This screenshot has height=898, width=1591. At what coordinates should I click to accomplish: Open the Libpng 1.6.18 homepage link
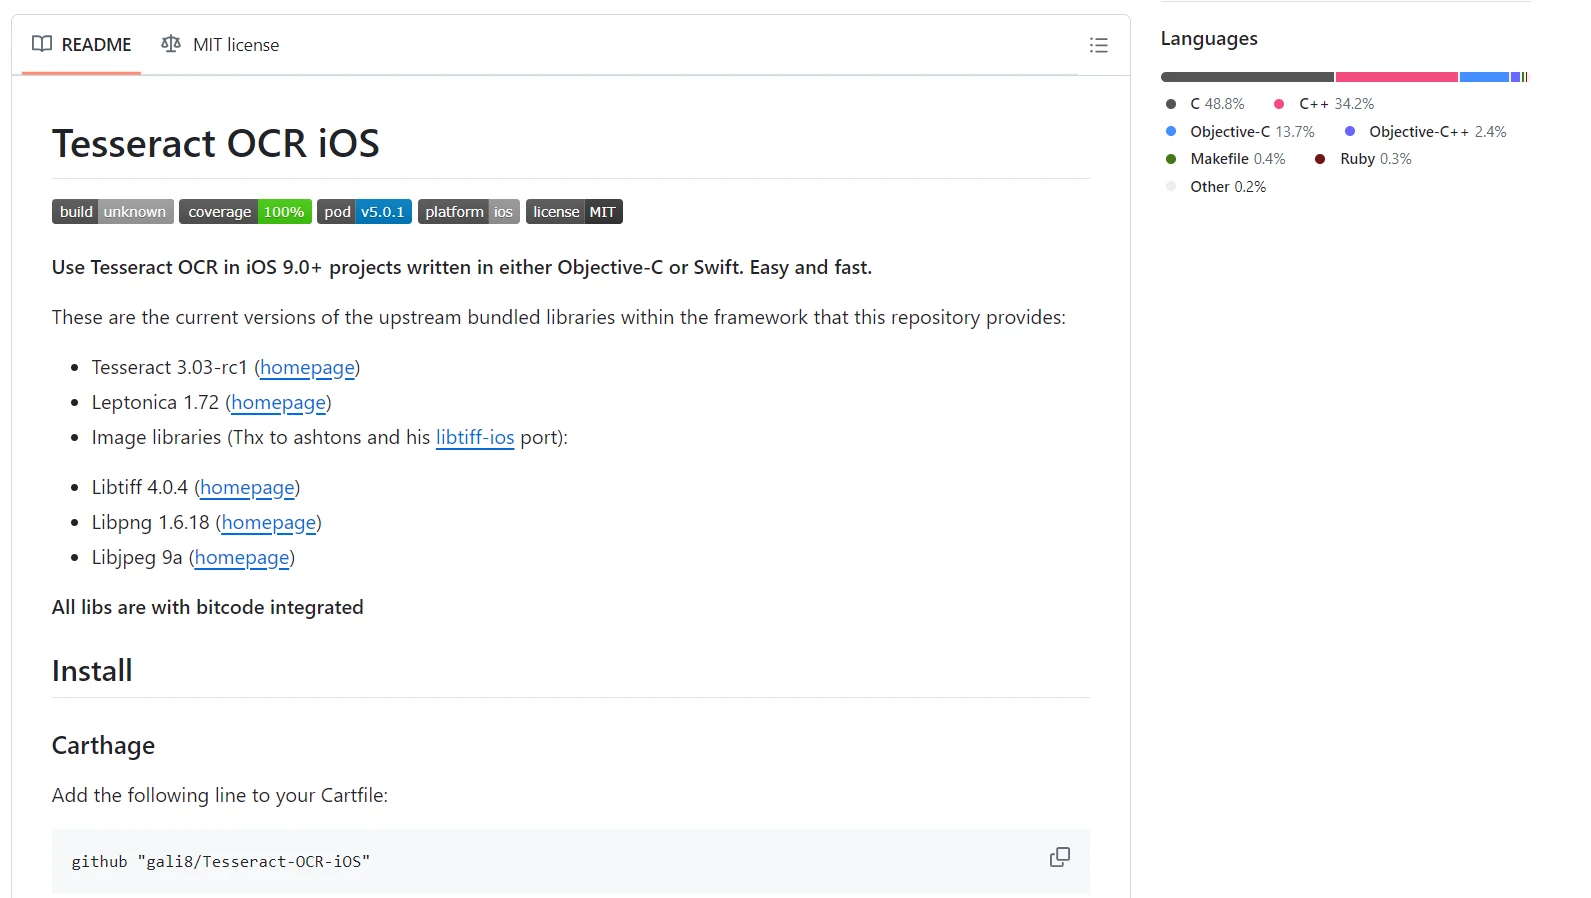tap(268, 523)
